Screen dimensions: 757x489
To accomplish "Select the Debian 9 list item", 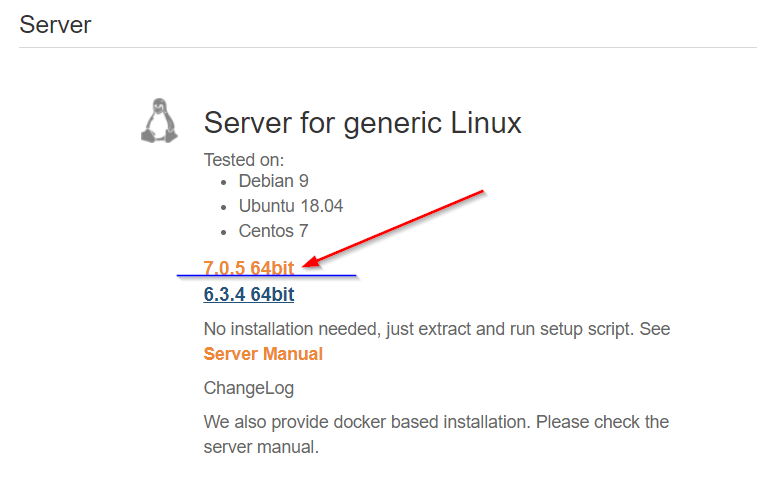I will click(273, 181).
